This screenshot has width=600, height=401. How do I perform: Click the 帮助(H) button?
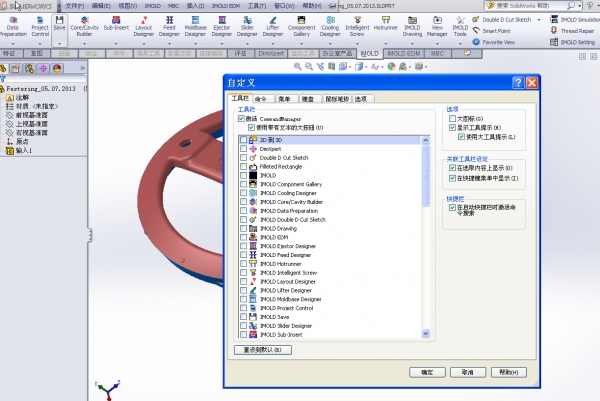(509, 372)
